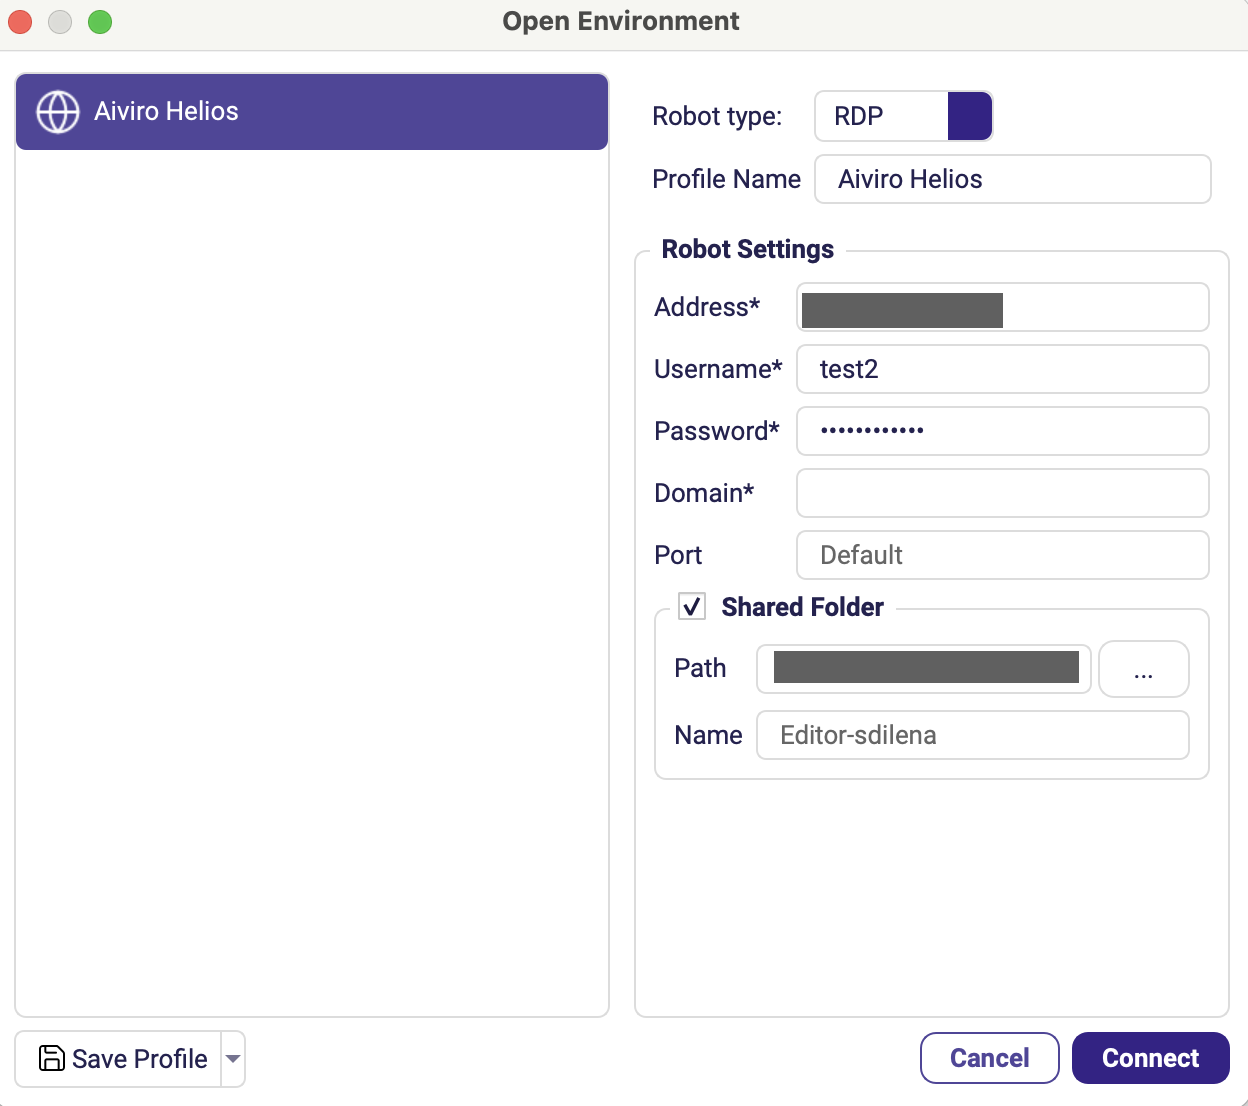Click the Shared Folder Path field
This screenshot has width=1248, height=1106.
(924, 669)
